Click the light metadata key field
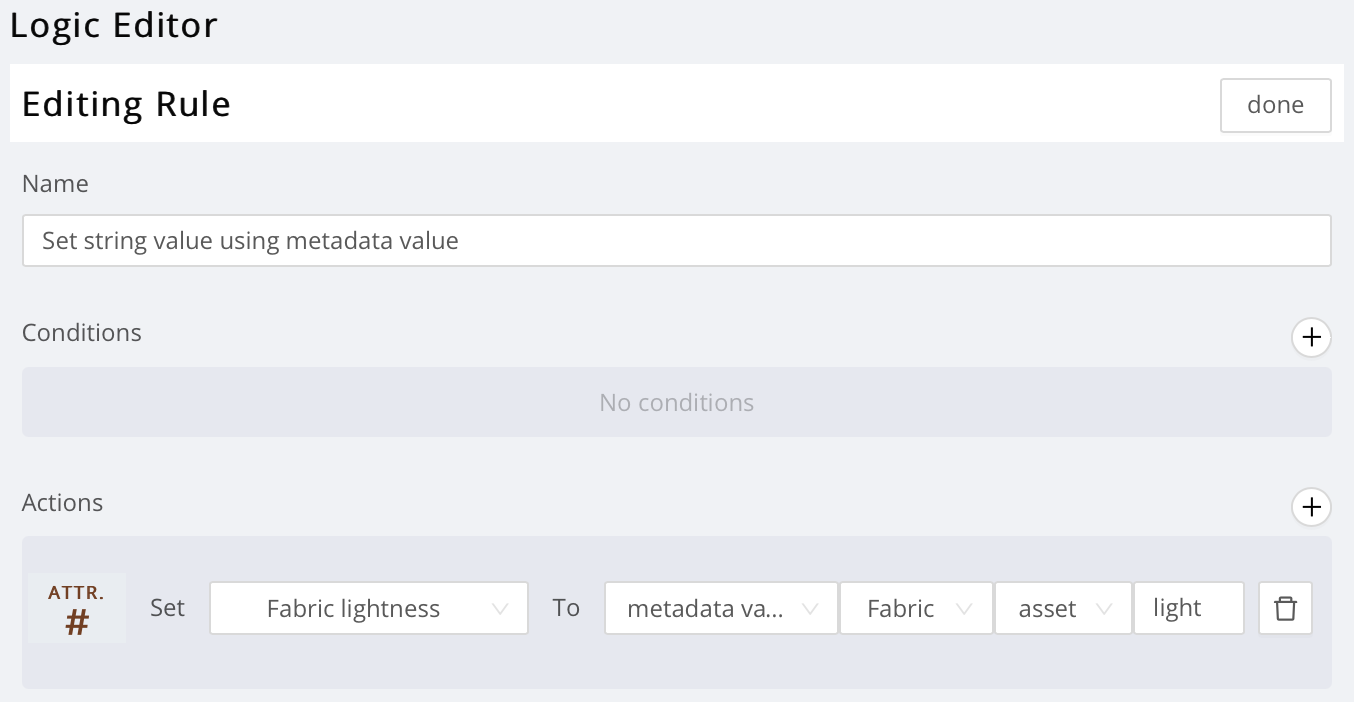1354x702 pixels. coord(1188,608)
